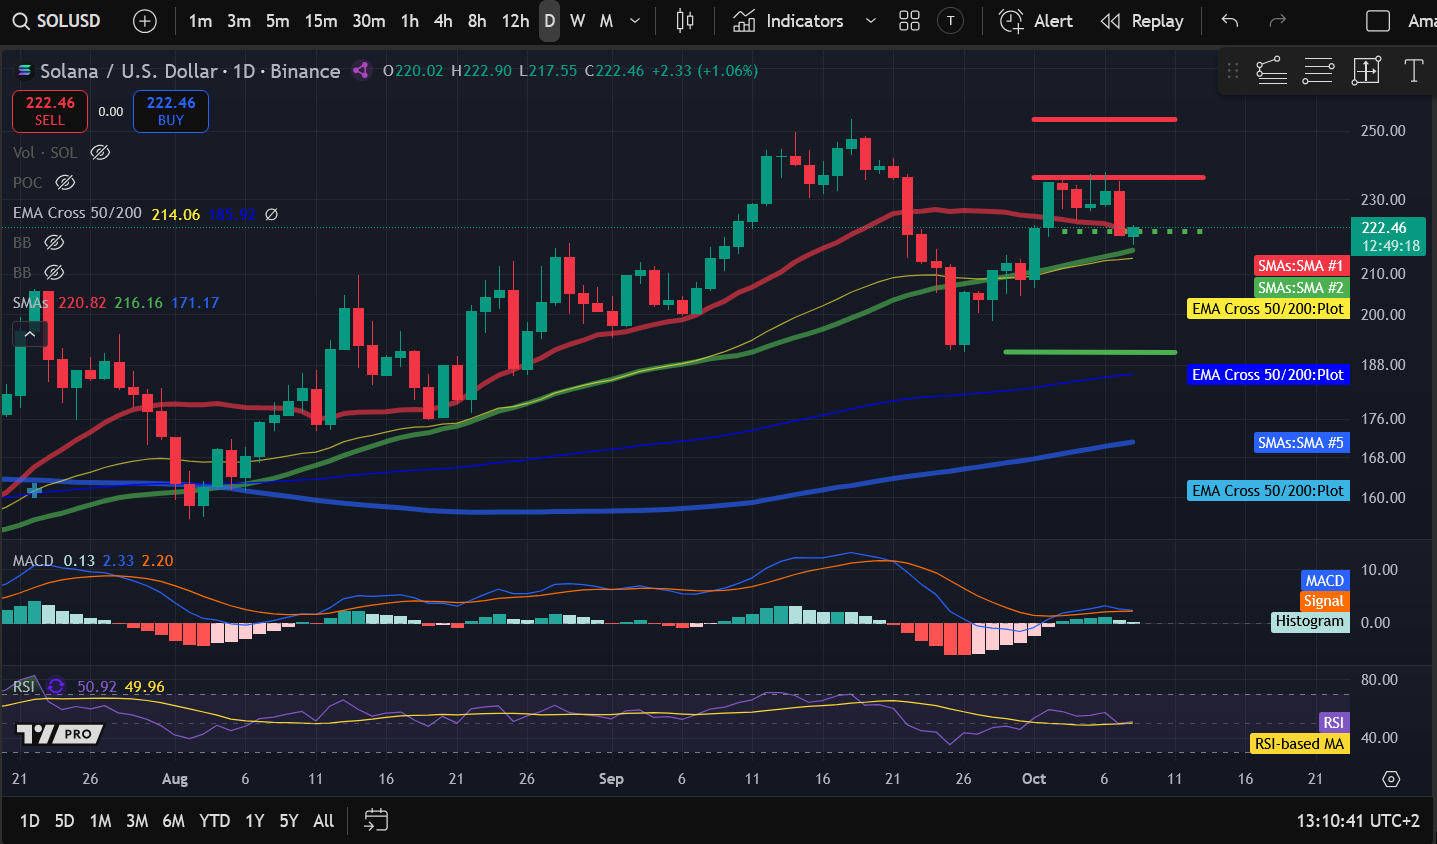Set date range to All
This screenshot has height=844, width=1437.
(323, 821)
